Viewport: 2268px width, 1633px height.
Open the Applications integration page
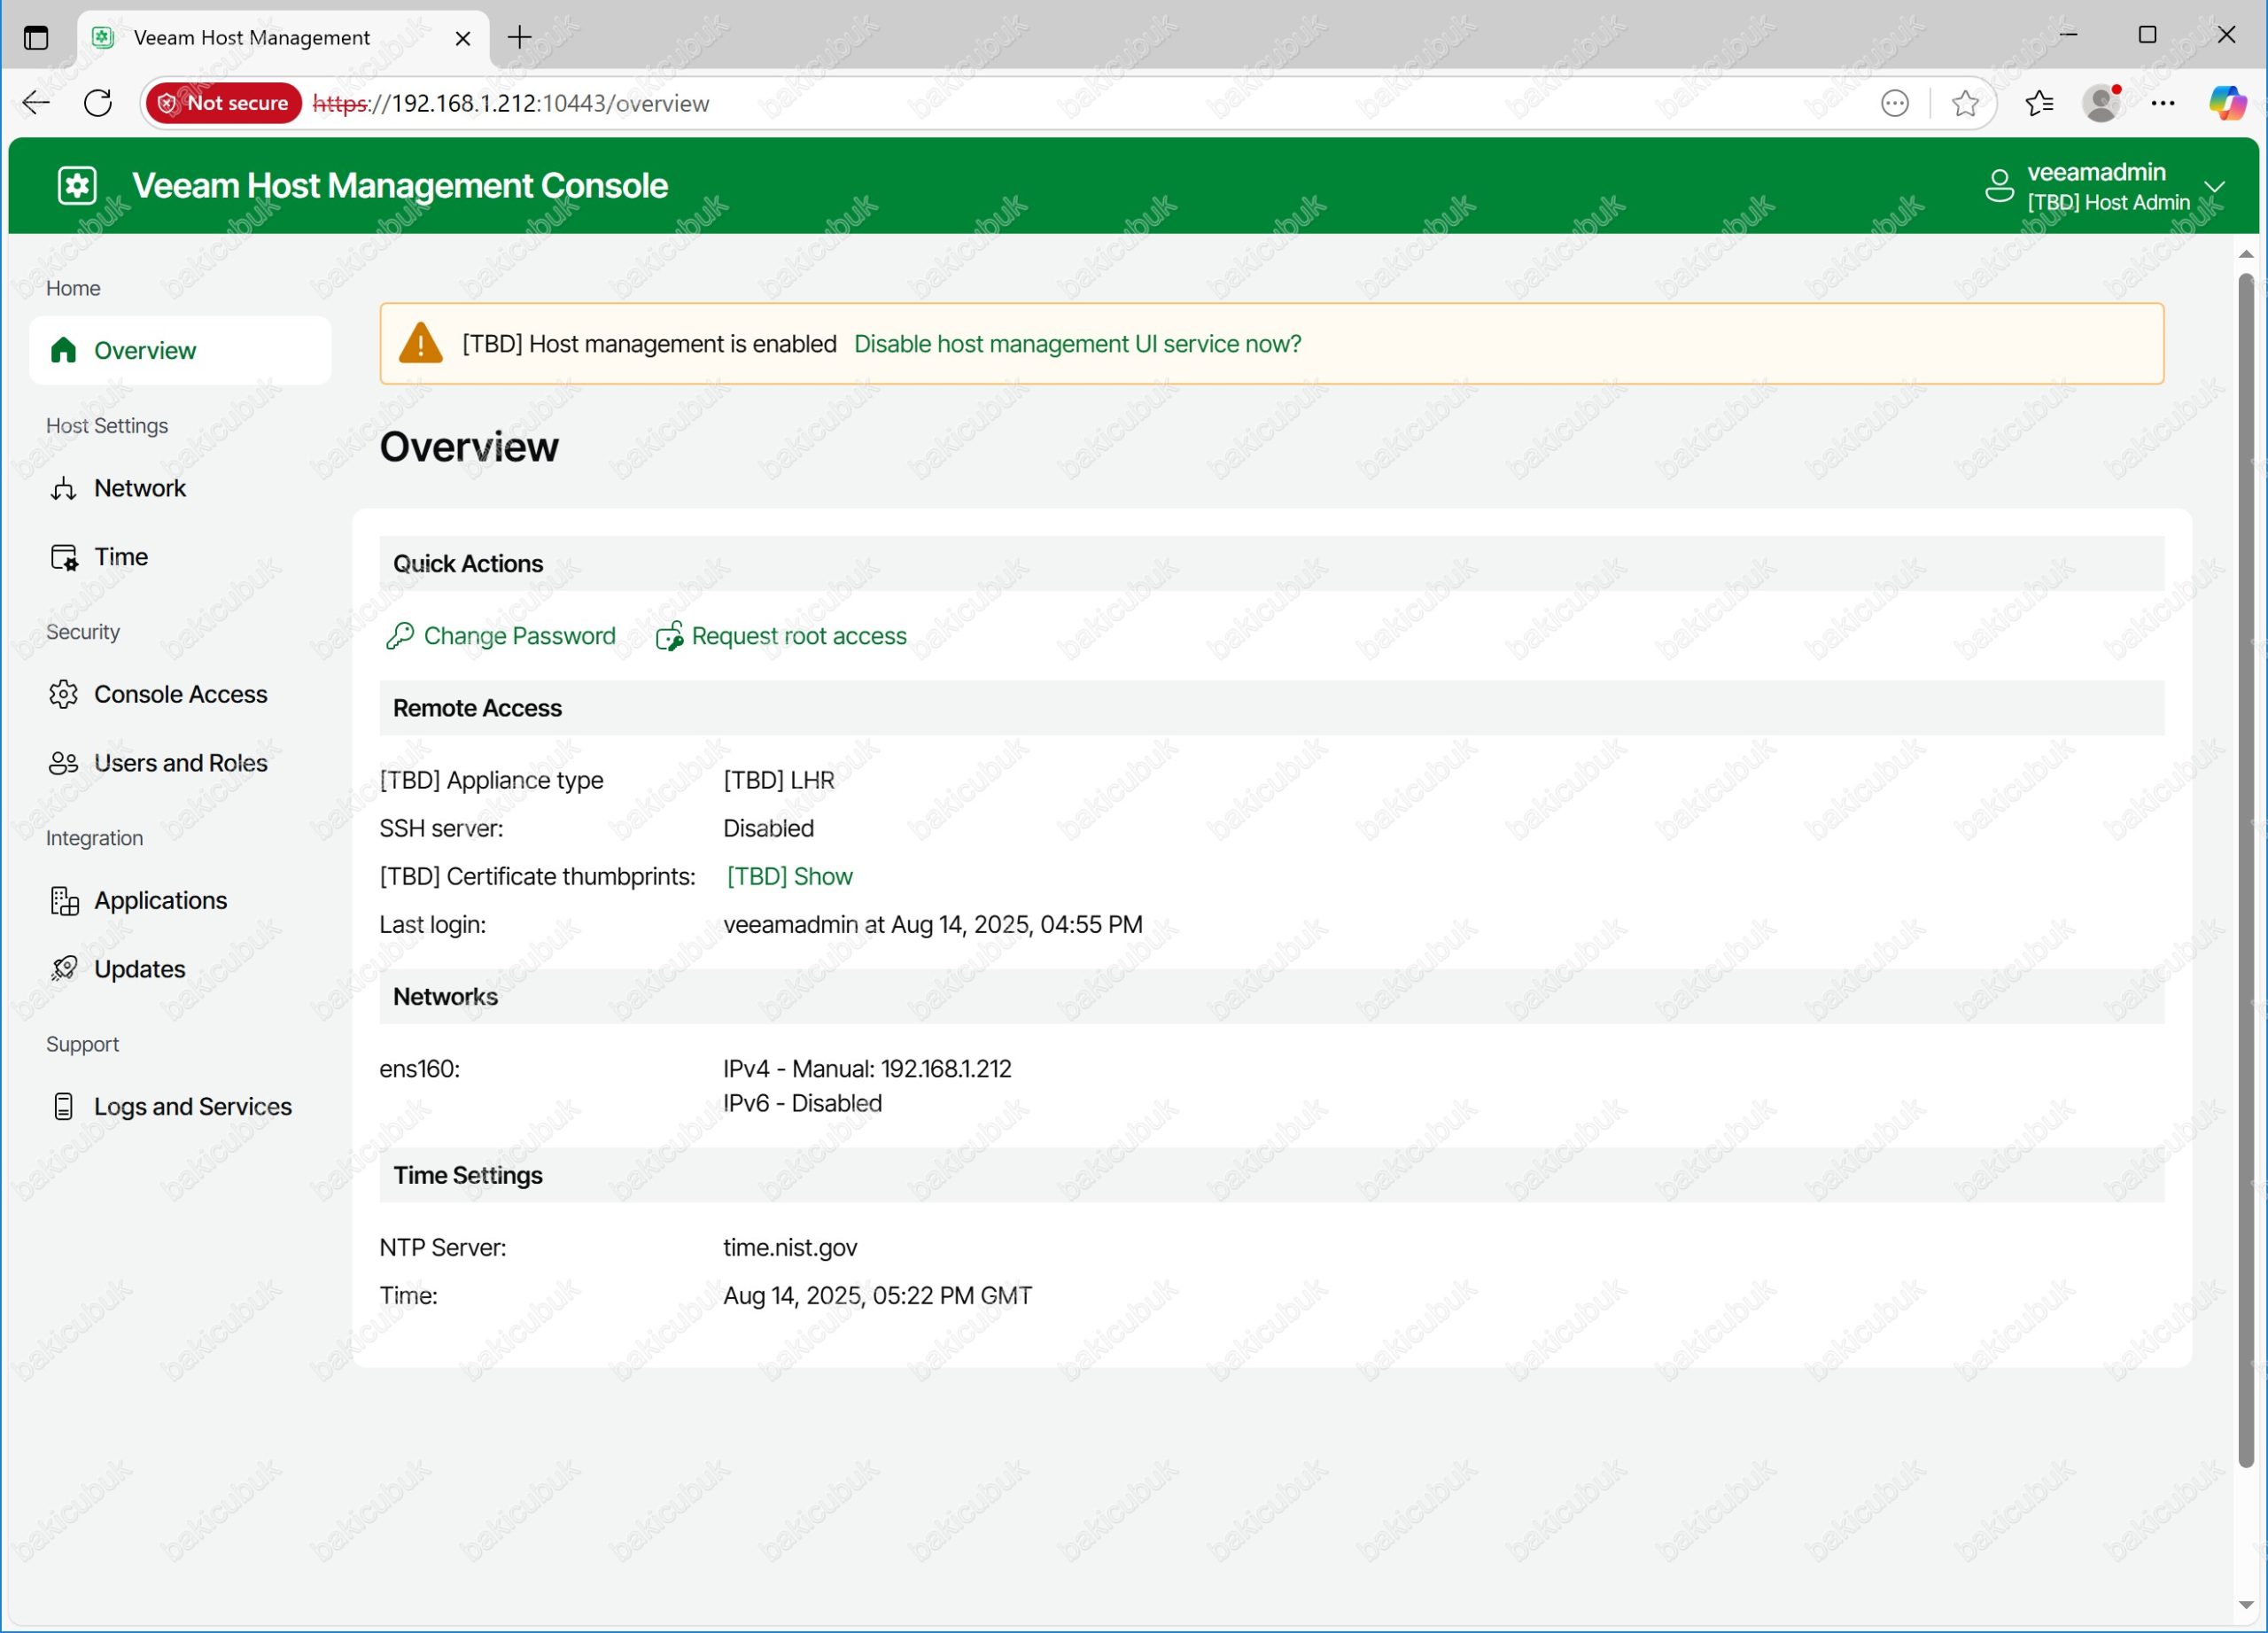coord(180,901)
